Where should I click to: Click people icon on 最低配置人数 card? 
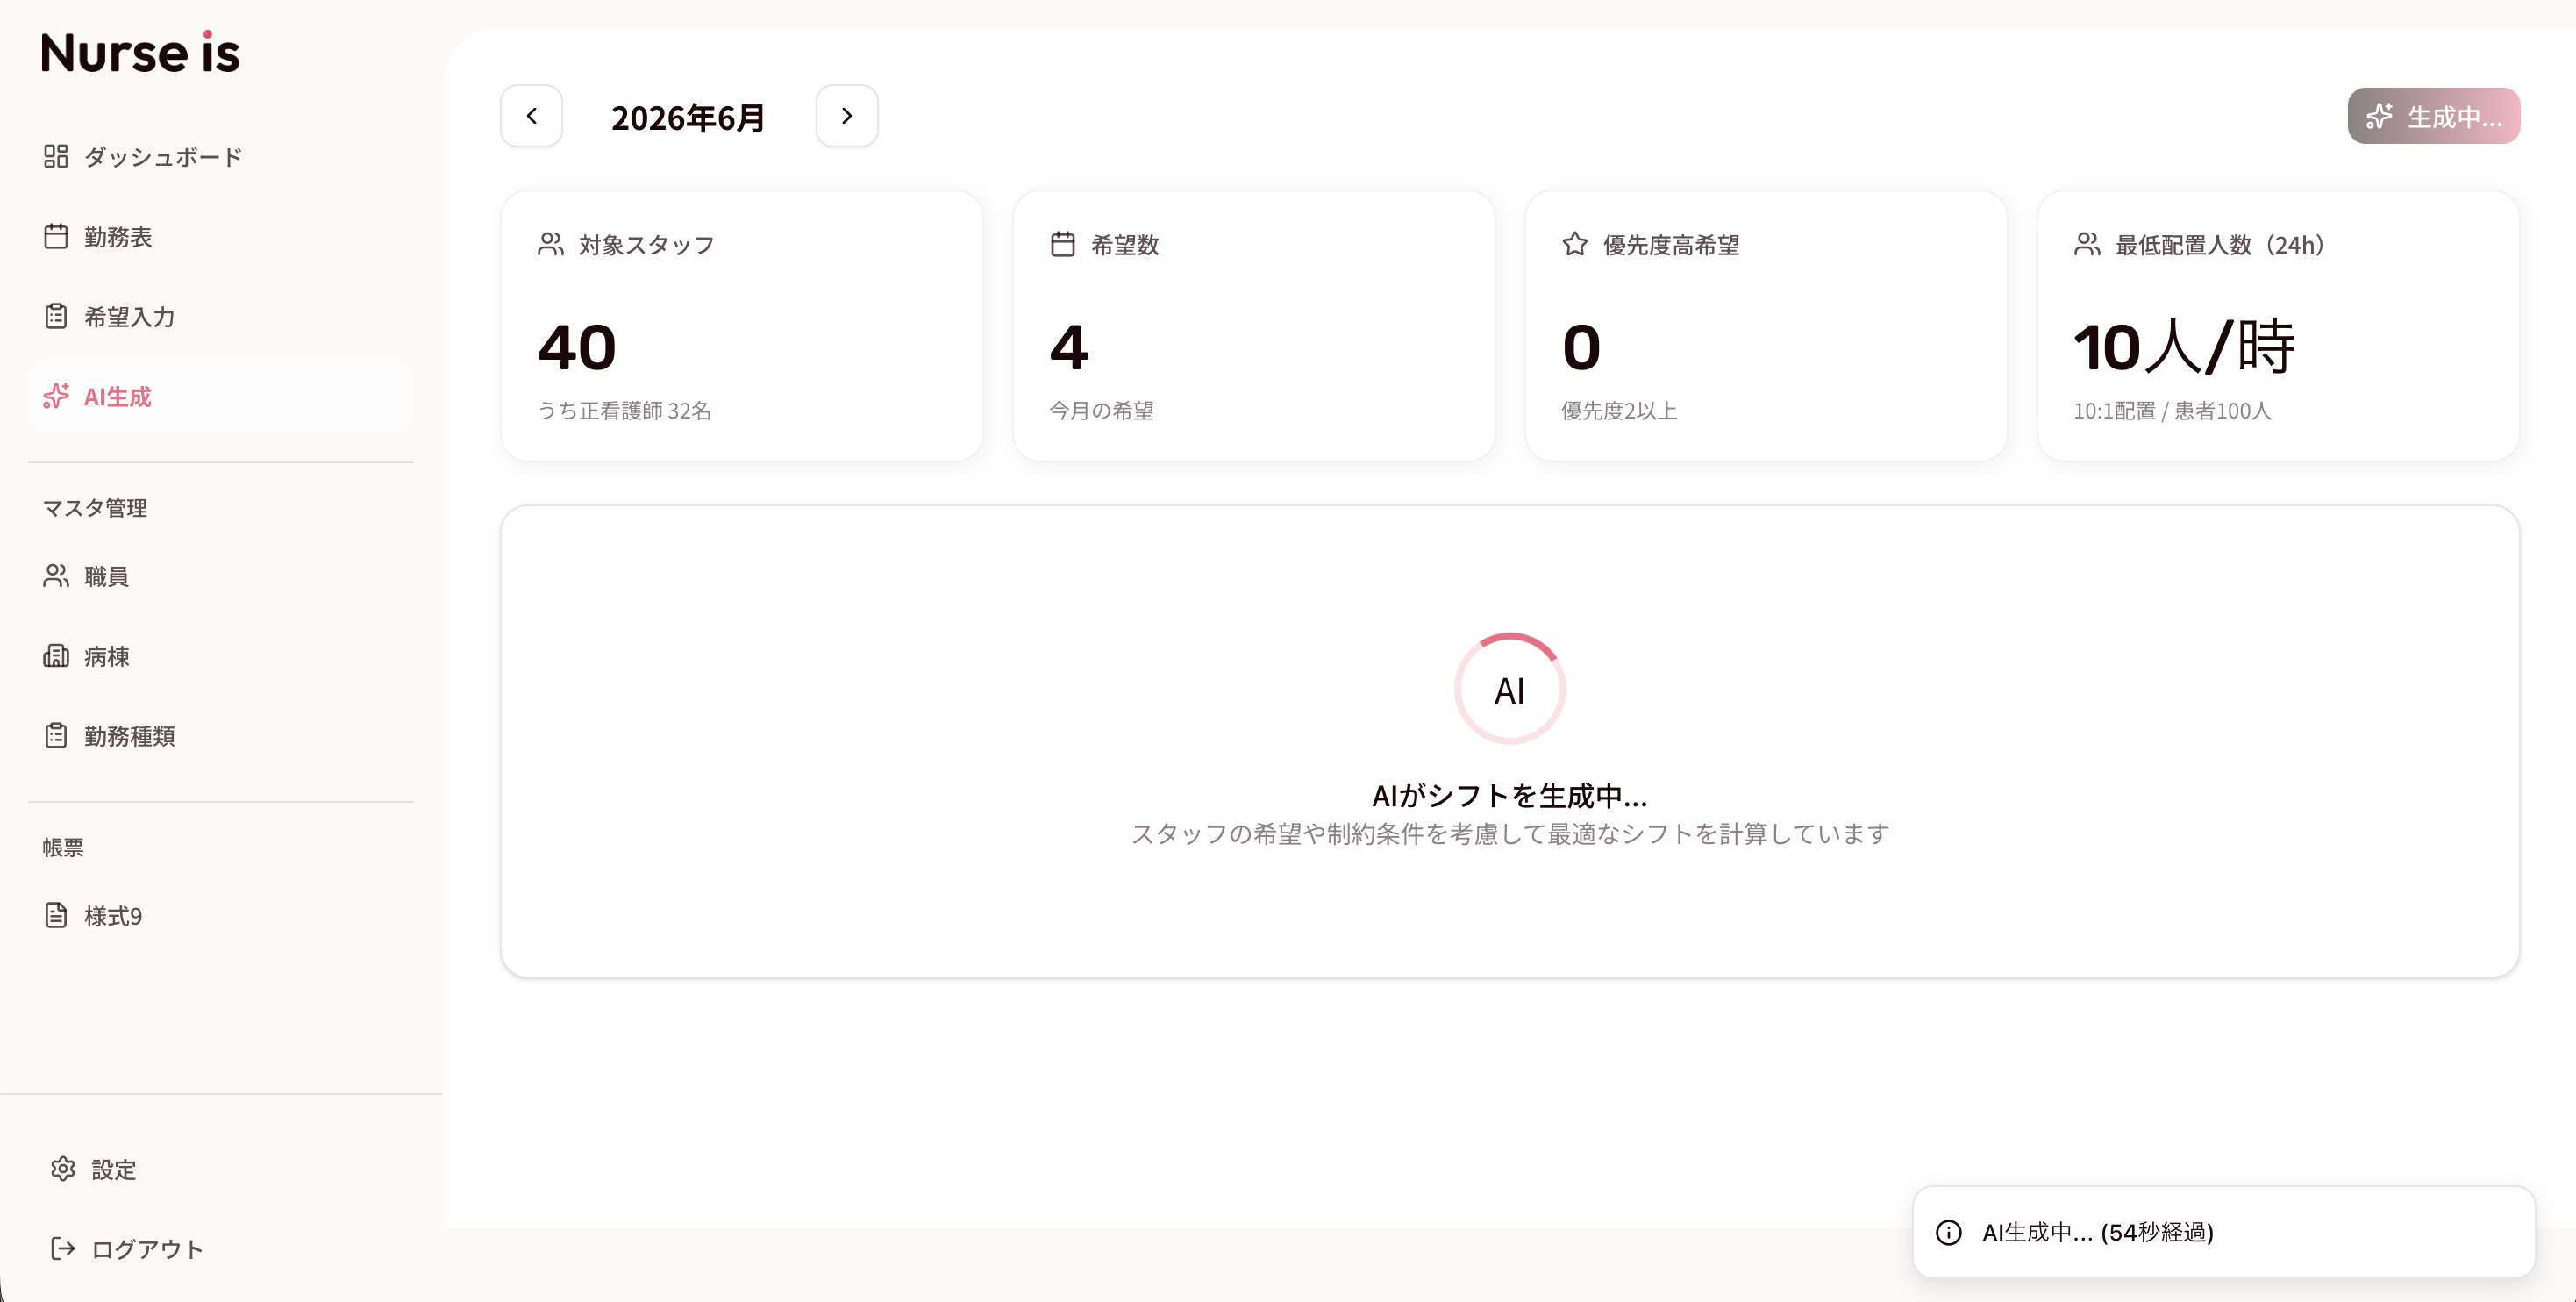pos(2087,244)
